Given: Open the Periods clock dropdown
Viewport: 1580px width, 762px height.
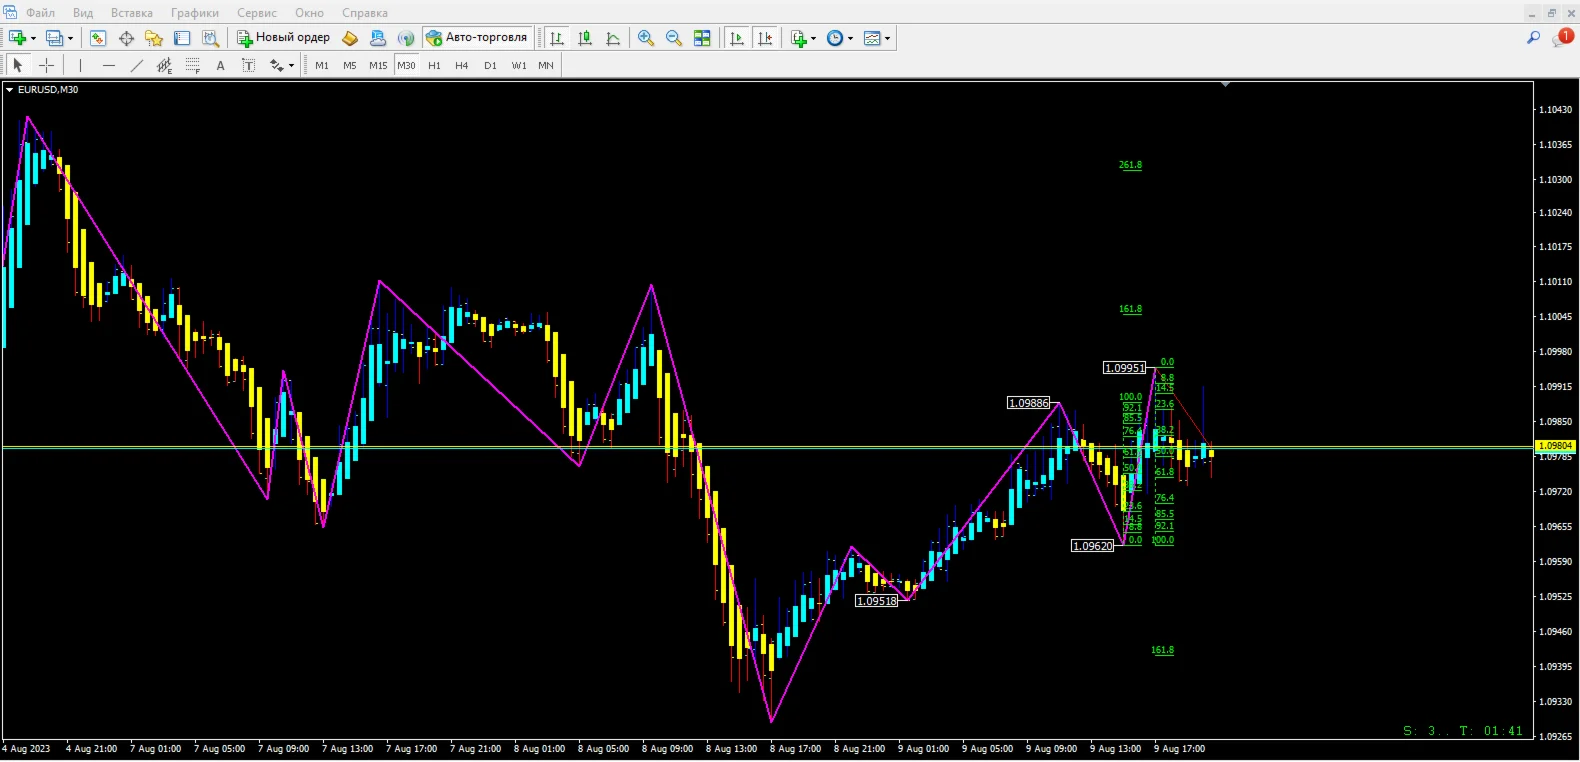Looking at the screenshot, I should (851, 39).
